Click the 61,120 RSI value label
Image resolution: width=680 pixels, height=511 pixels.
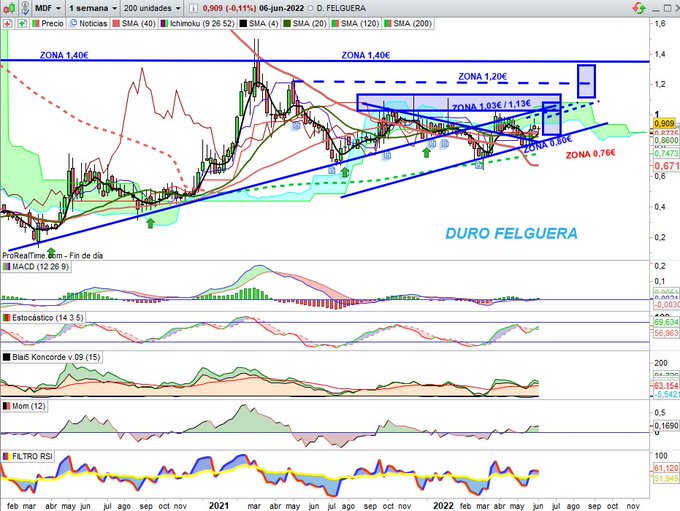[666, 468]
